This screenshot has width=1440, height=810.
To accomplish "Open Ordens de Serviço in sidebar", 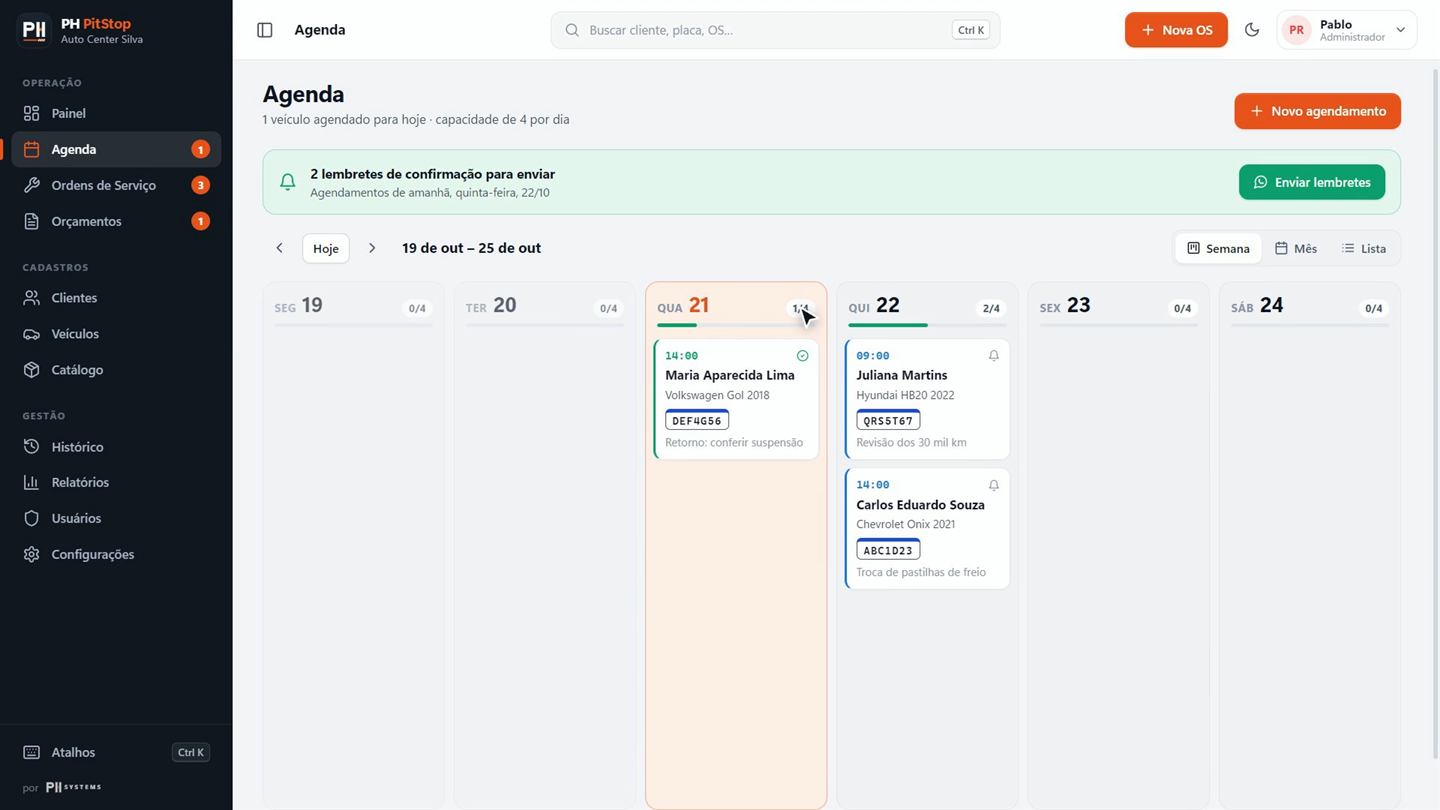I will click(x=116, y=185).
